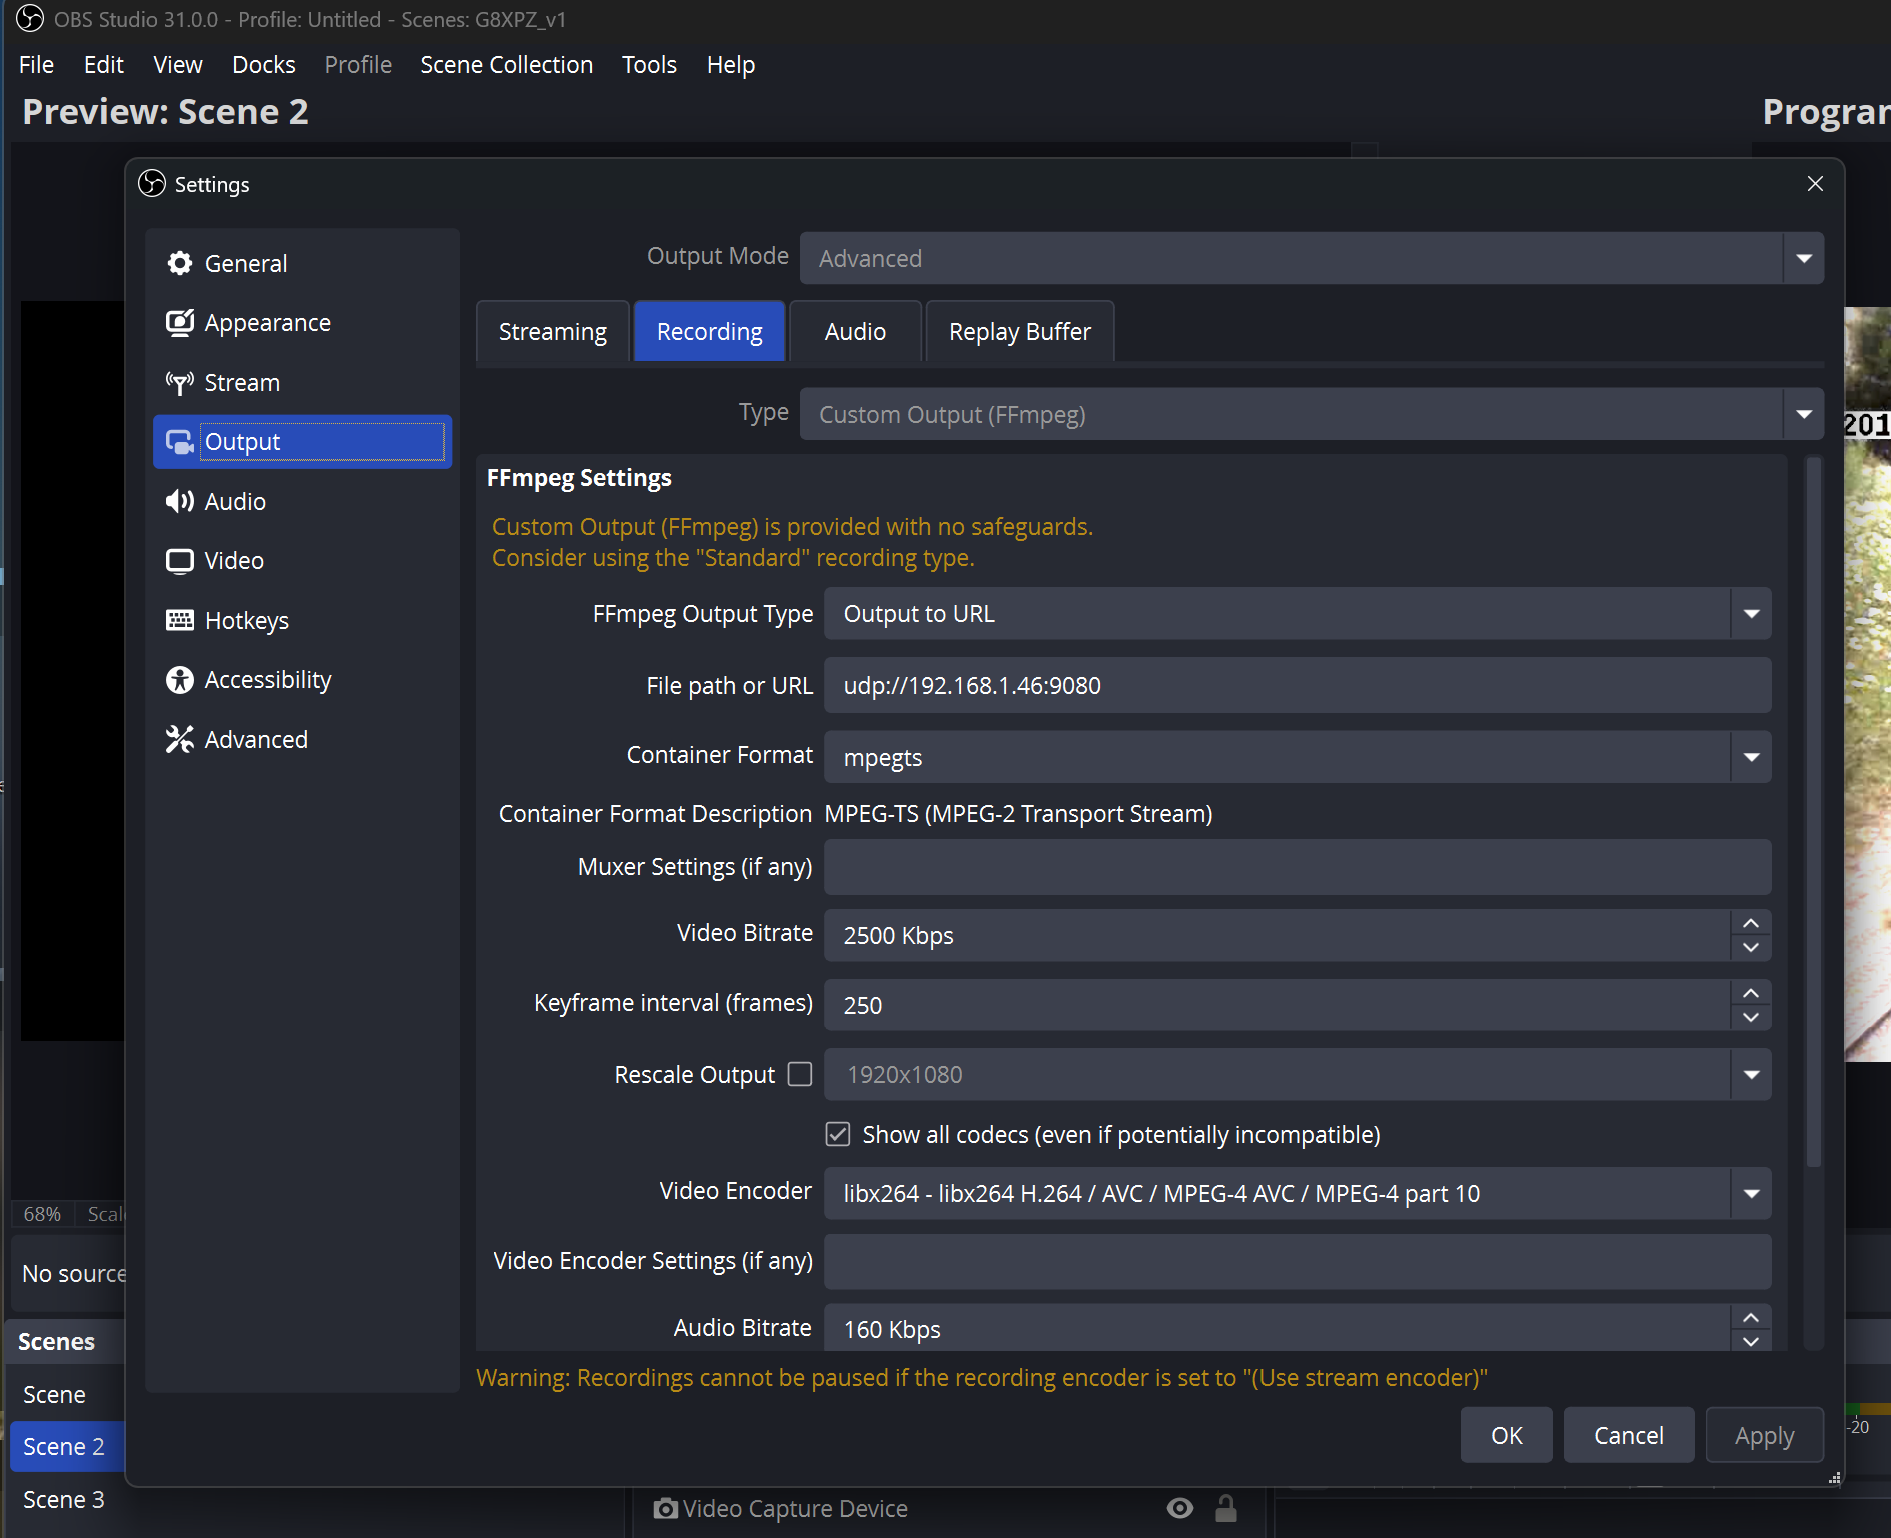Click the Hotkeys keyboard icon
Image resolution: width=1891 pixels, height=1538 pixels.
click(x=180, y=621)
